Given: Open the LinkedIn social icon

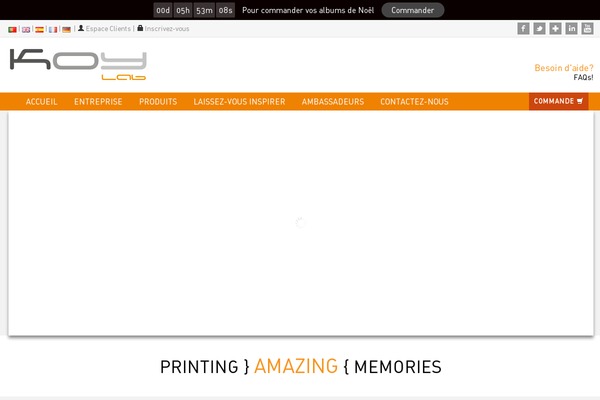Looking at the screenshot, I should pyautogui.click(x=571, y=28).
